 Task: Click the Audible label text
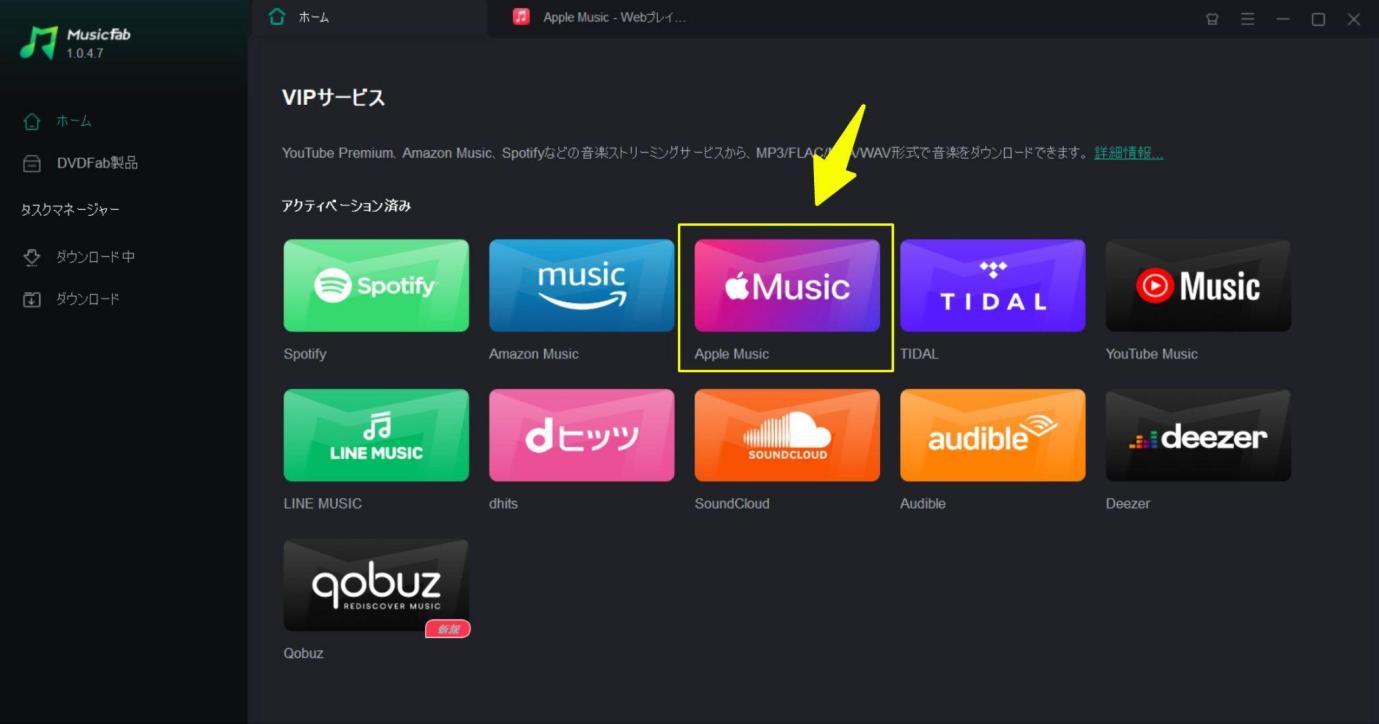coord(923,504)
